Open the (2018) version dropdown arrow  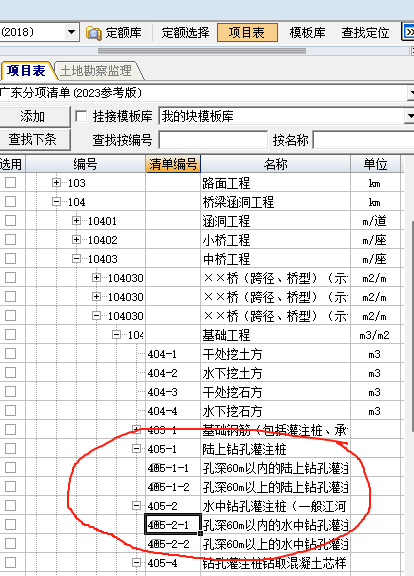[x=72, y=32]
